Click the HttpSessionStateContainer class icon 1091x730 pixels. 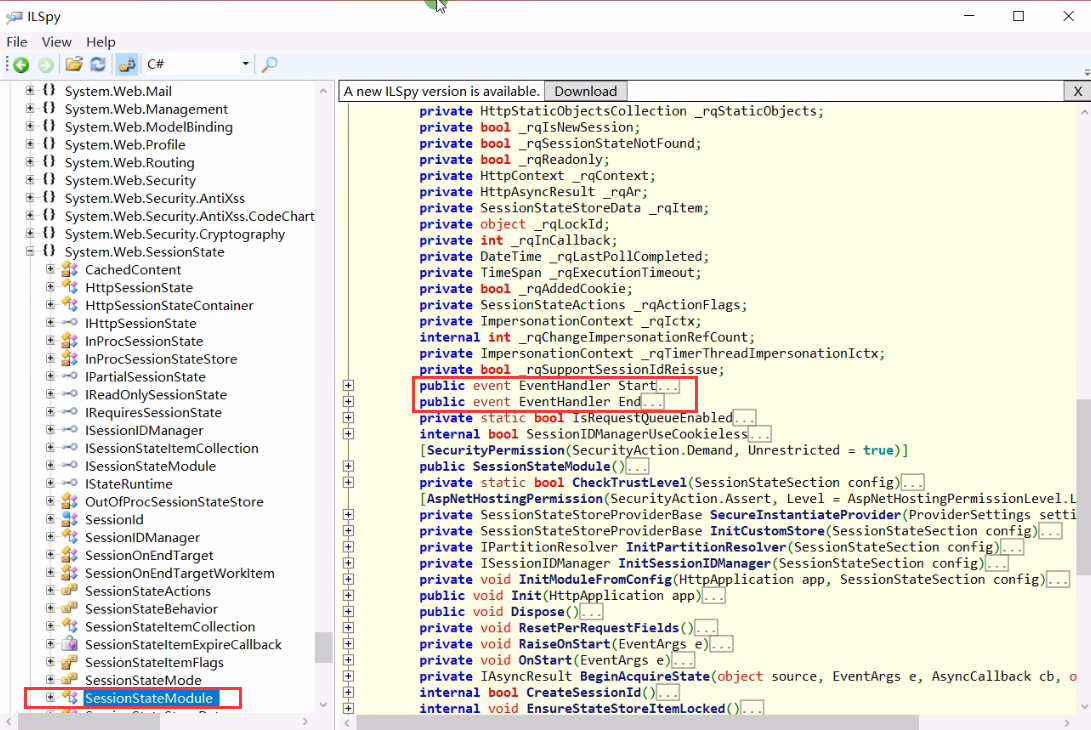69,305
